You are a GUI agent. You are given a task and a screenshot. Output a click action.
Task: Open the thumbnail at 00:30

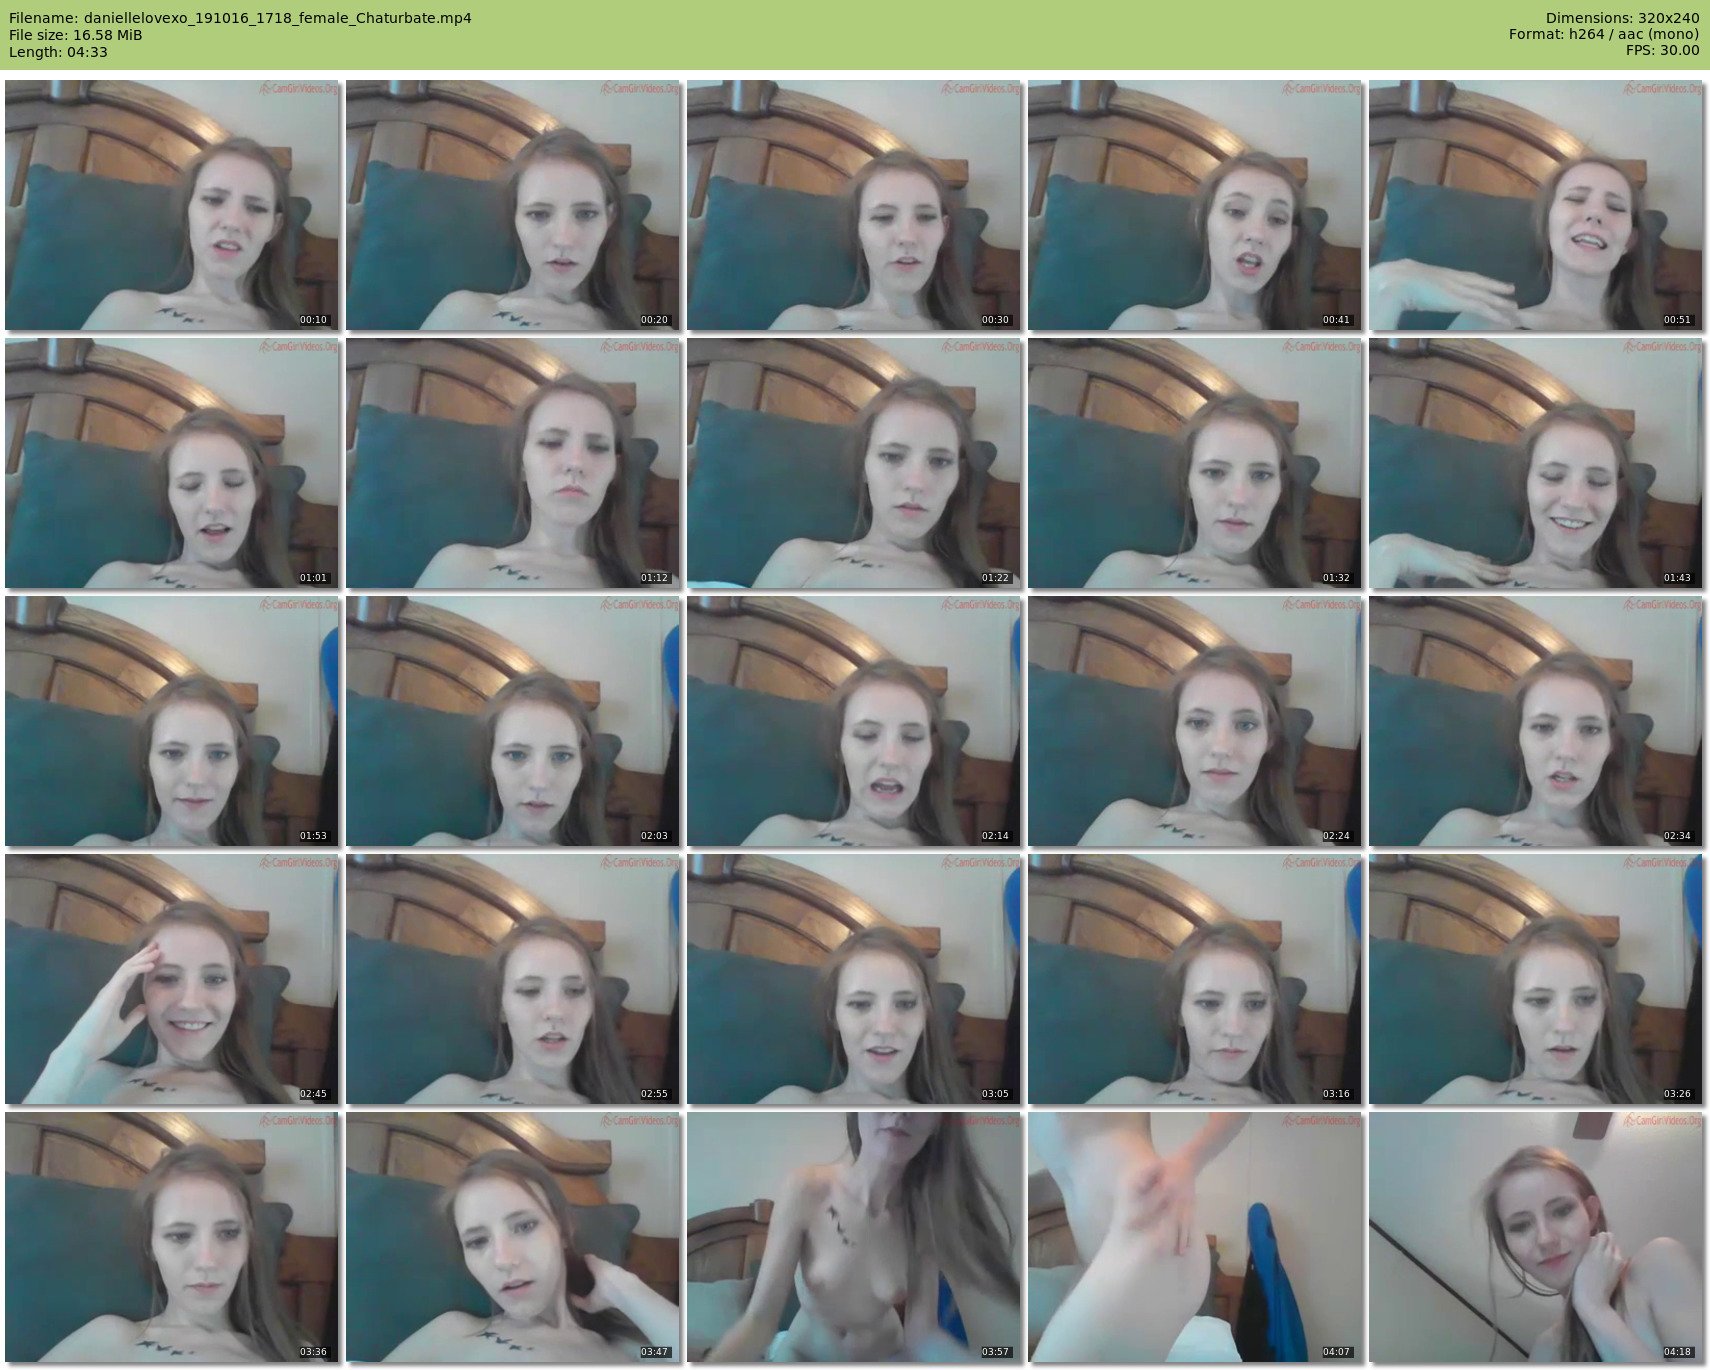pos(854,205)
